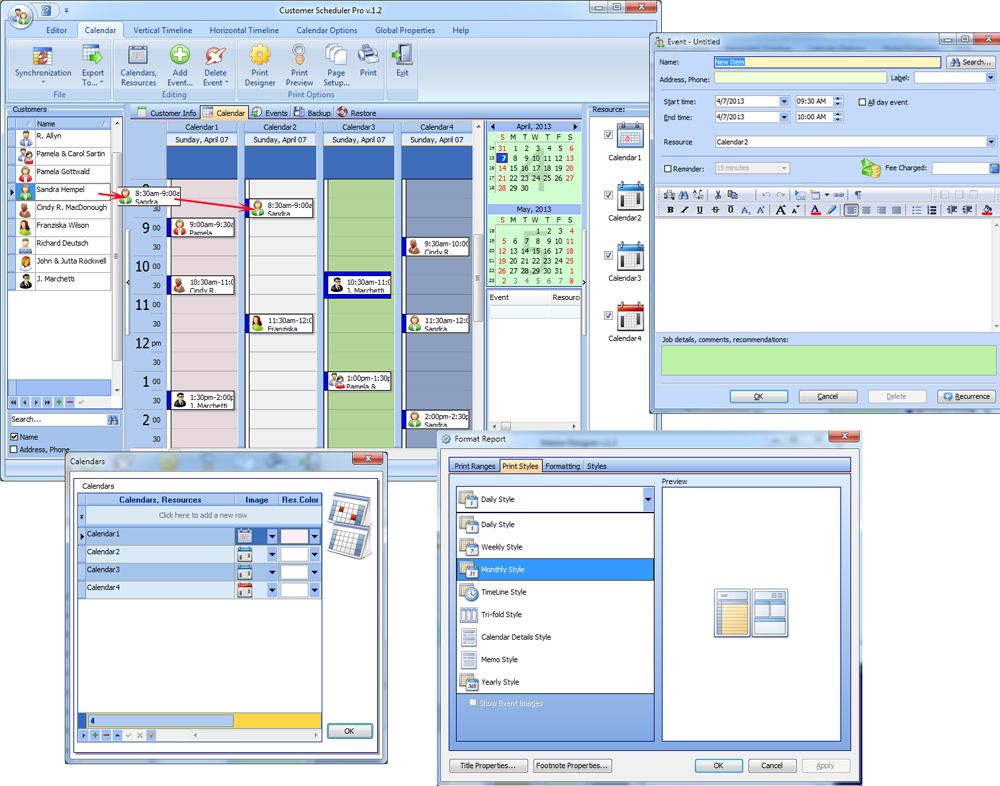This screenshot has height=786, width=1000.
Task: Switch to the Events tab
Action: pyautogui.click(x=270, y=112)
